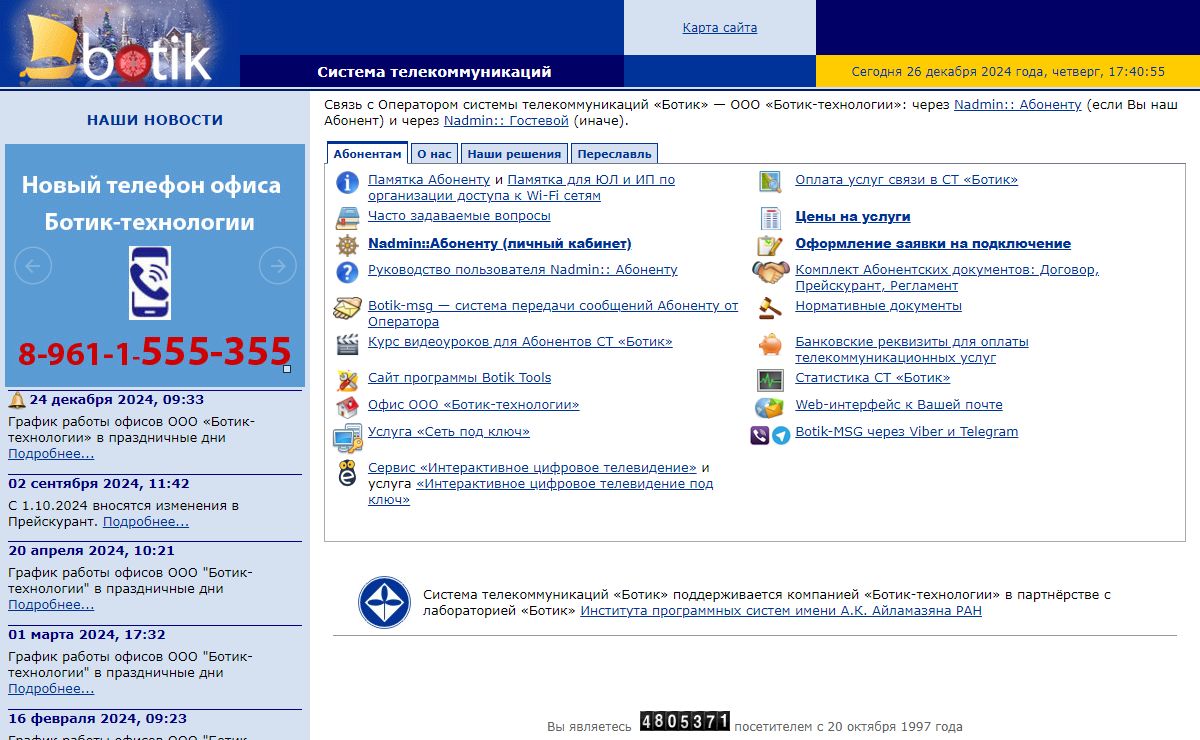This screenshot has height=740, width=1200.
Task: Click the gavel icon beside Нормативные документы
Action: tap(770, 308)
